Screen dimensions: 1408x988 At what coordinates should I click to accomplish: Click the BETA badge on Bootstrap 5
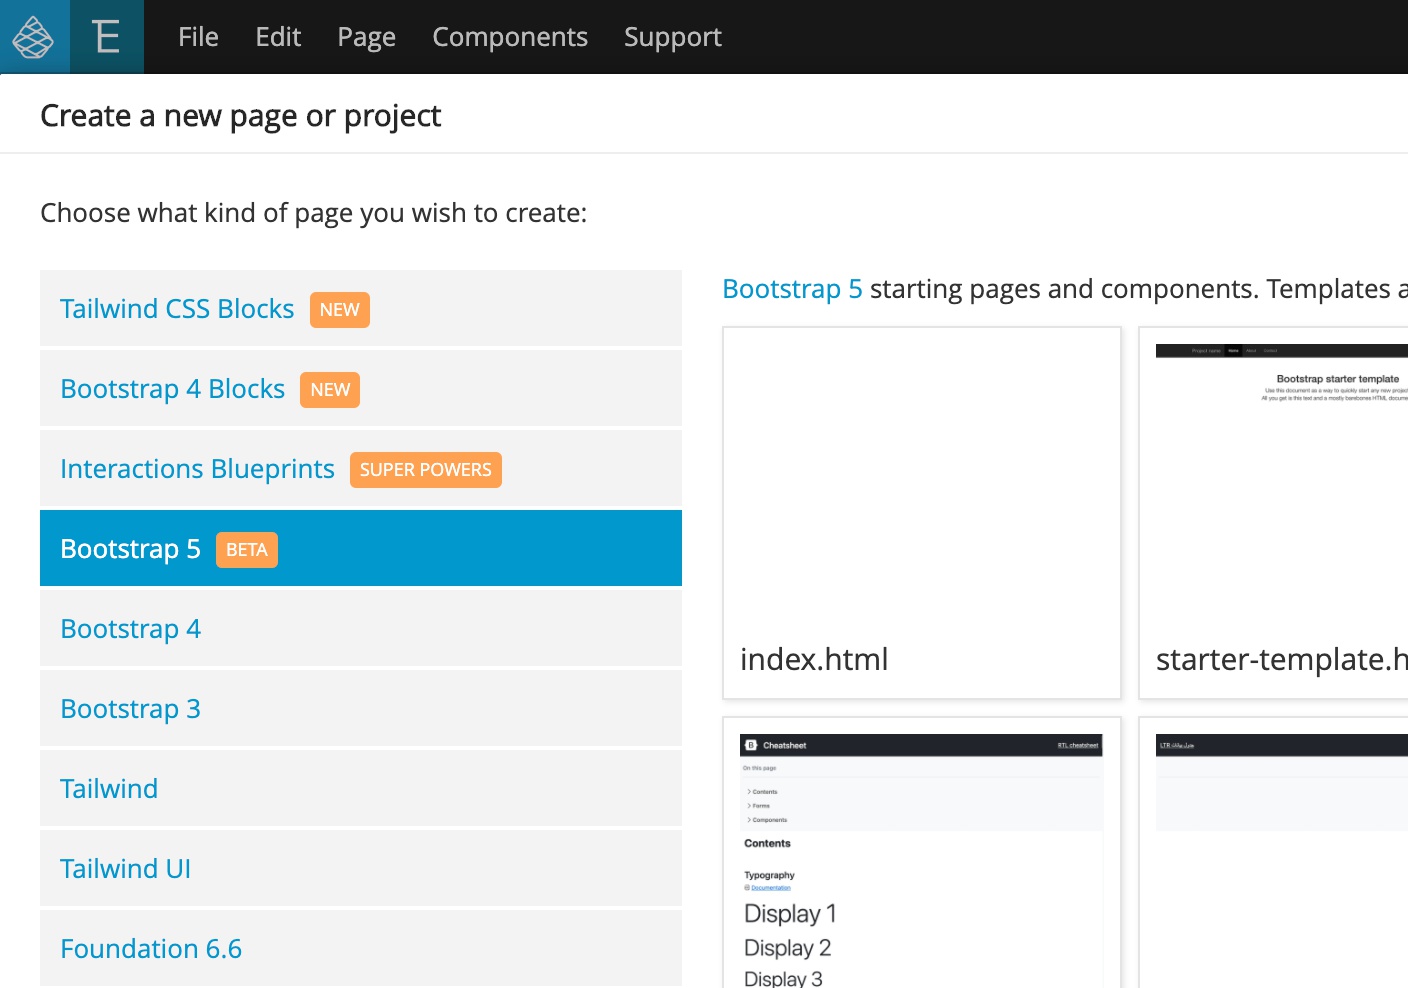pyautogui.click(x=247, y=550)
